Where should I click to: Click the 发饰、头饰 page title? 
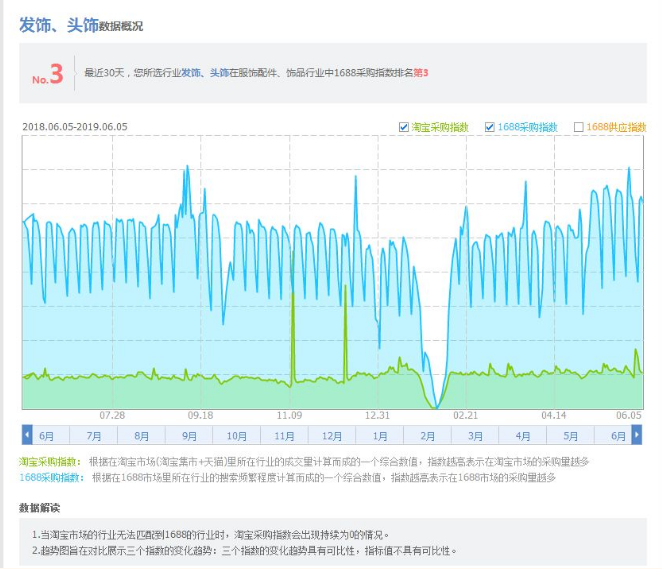[x=58, y=25]
